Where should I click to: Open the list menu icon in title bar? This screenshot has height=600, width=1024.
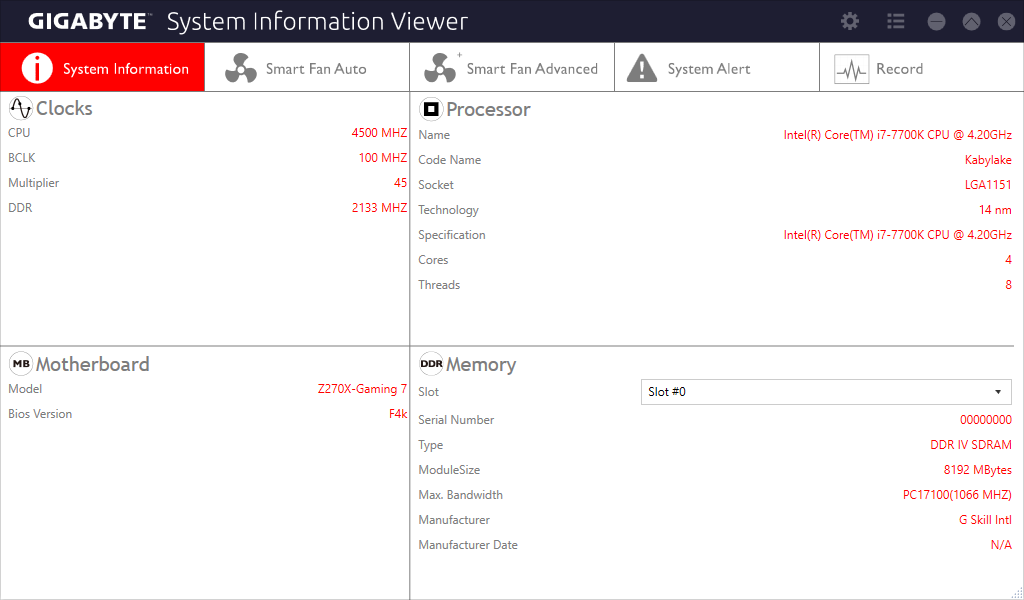pos(895,22)
